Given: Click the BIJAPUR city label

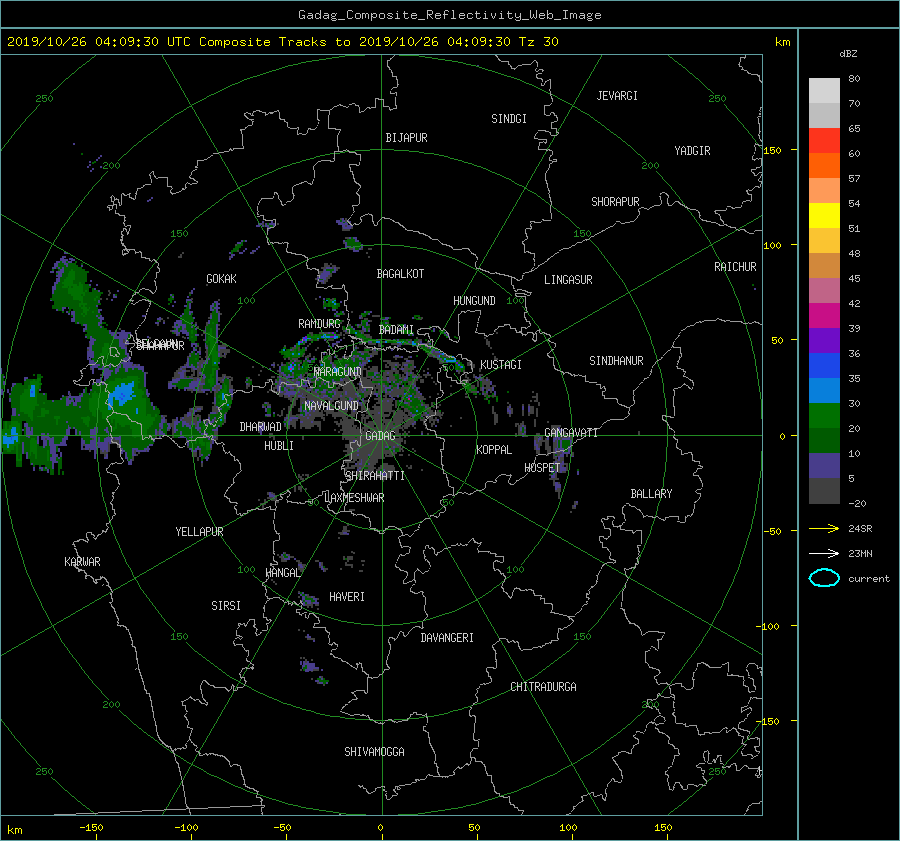Looking at the screenshot, I should coord(406,138).
